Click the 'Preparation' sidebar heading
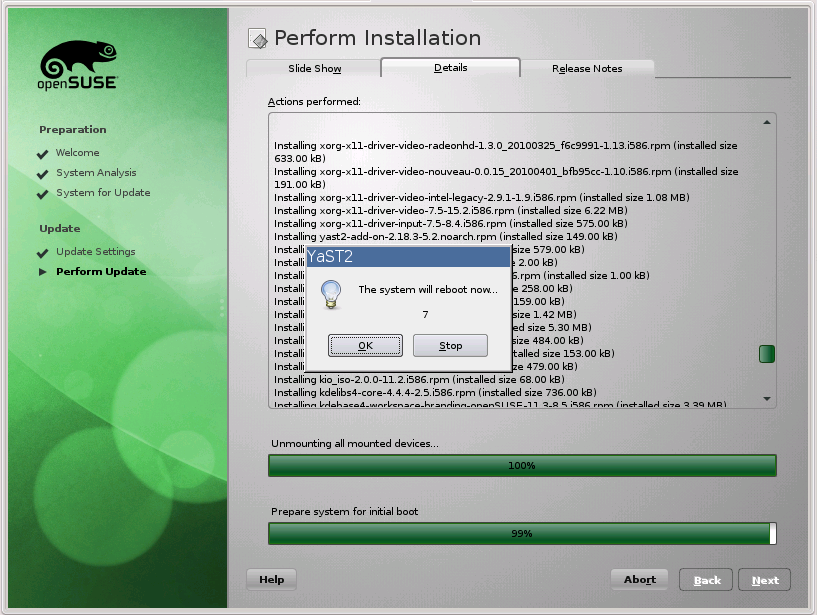This screenshot has height=615, width=817. pos(72,129)
